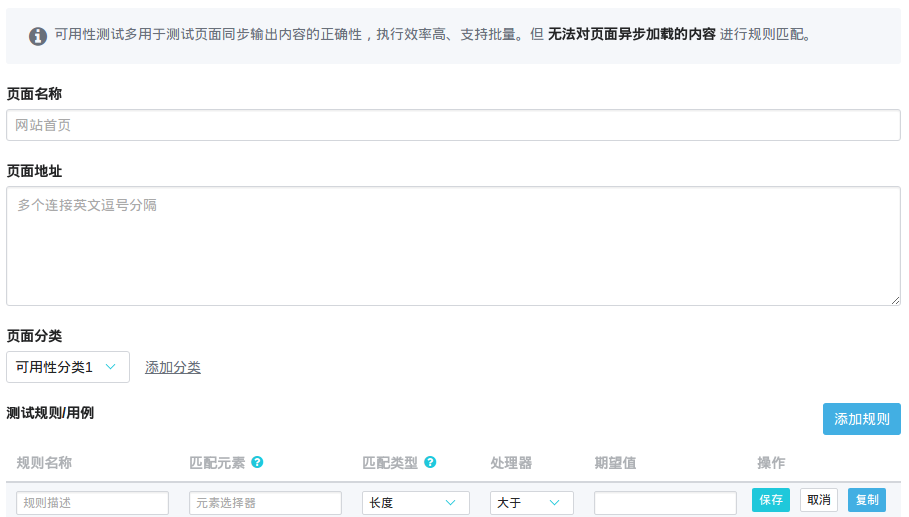Click into the 页面地址 textarea
The width and height of the screenshot is (909, 517).
pos(453,245)
